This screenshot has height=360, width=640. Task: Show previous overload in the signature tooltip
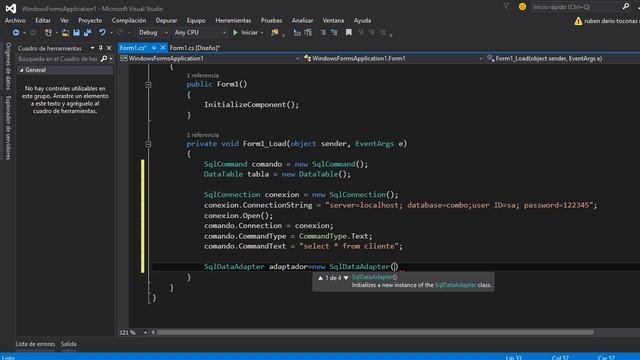click(320, 278)
